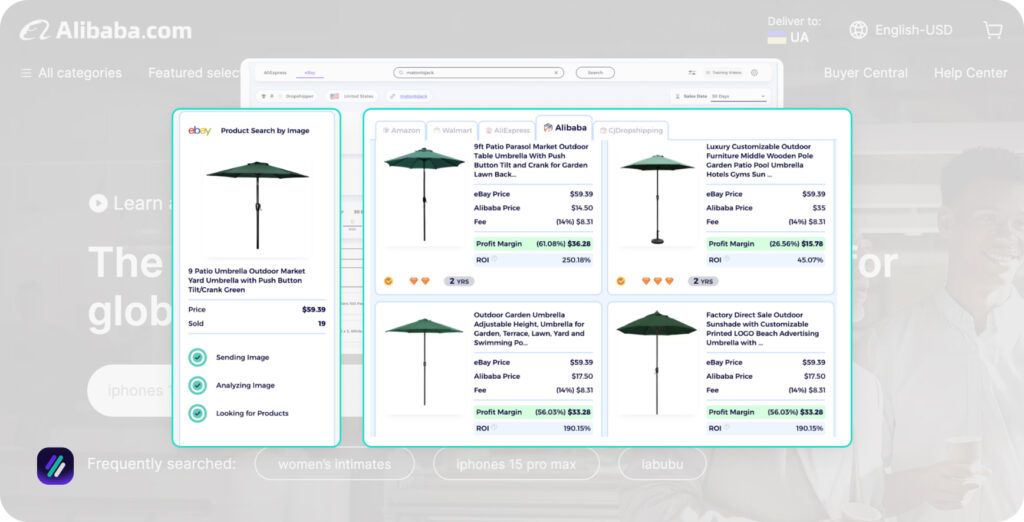Click the Looking for Products check mark
This screenshot has height=522, width=1024.
[197, 414]
